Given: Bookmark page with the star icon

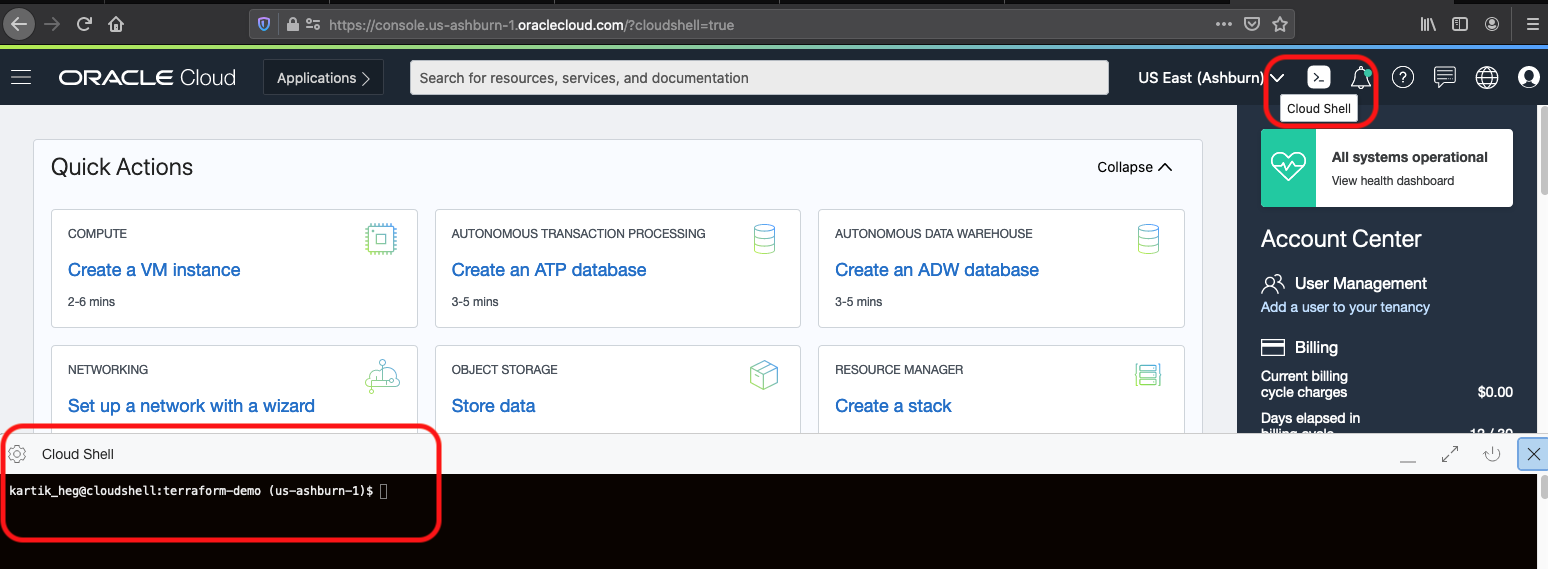Looking at the screenshot, I should [1280, 24].
